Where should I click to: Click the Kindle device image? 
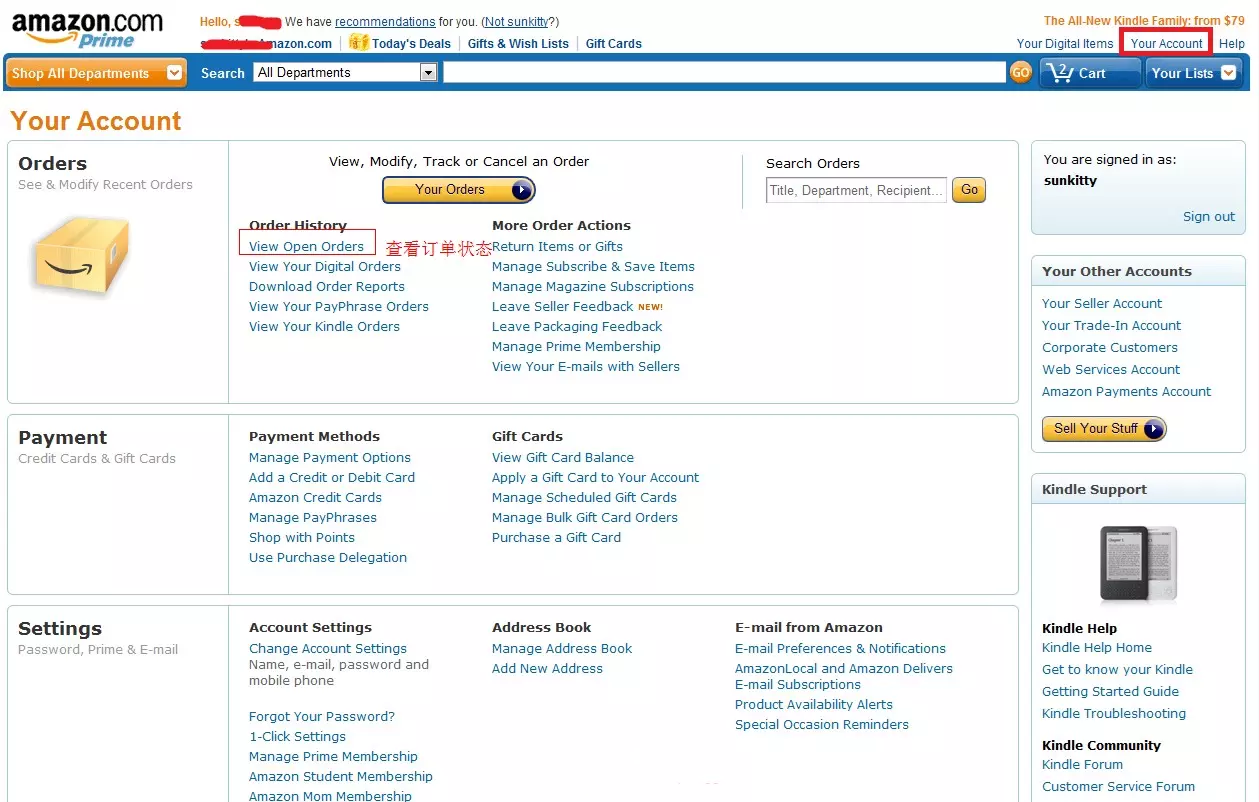[x=1139, y=565]
